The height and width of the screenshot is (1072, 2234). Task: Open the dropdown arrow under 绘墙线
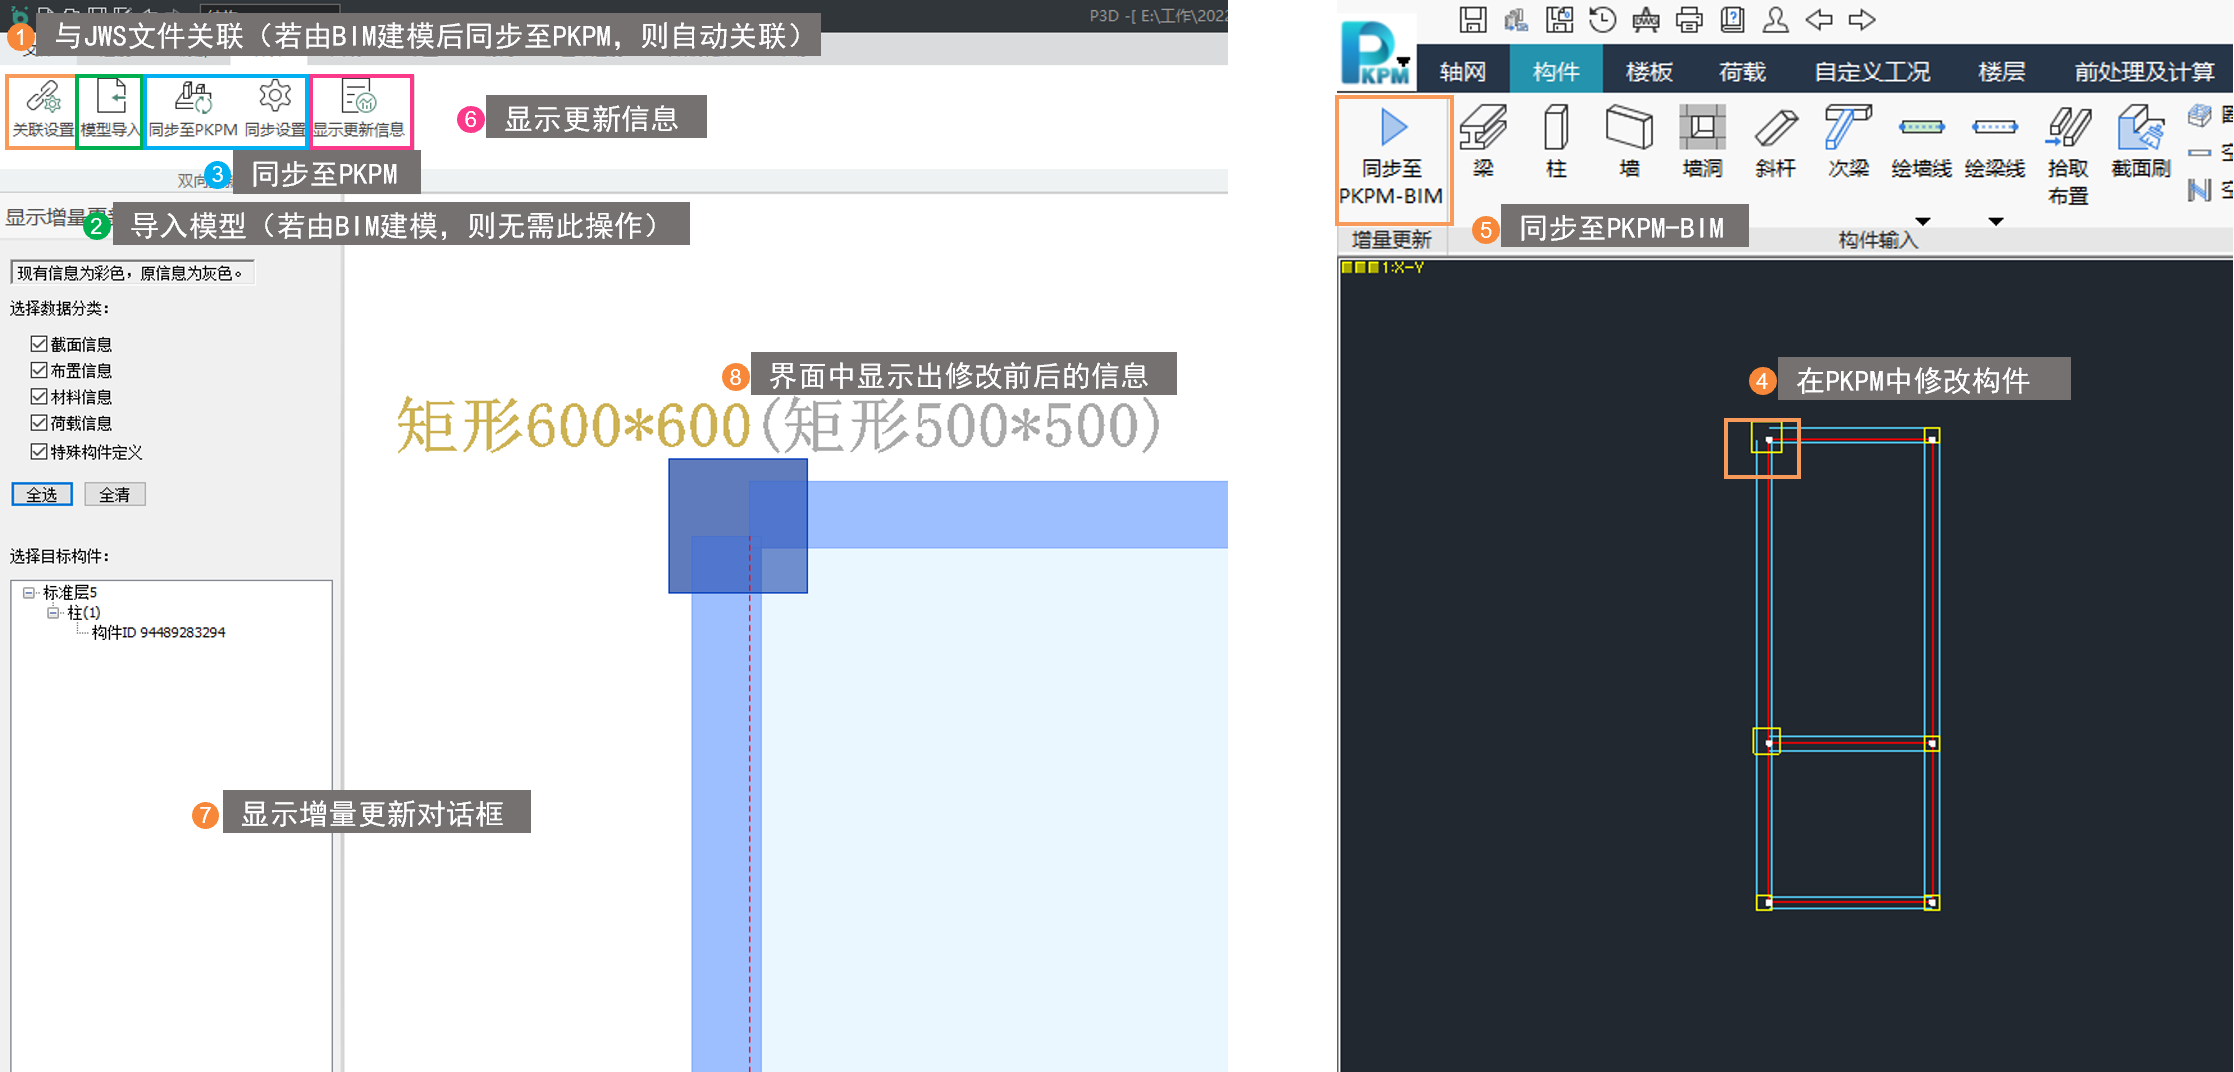click(x=1922, y=221)
